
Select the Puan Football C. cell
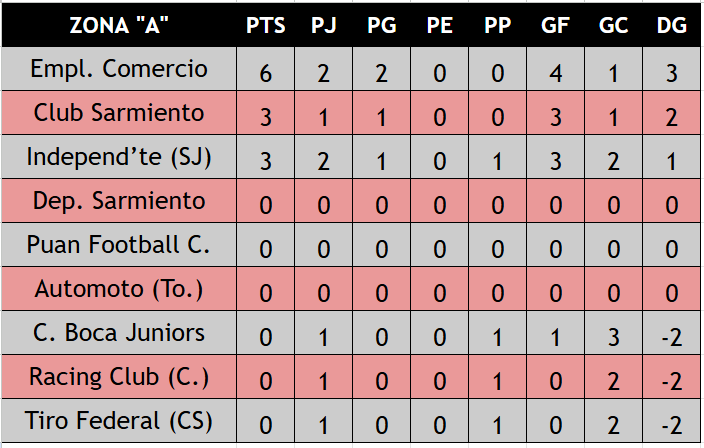coord(119,245)
